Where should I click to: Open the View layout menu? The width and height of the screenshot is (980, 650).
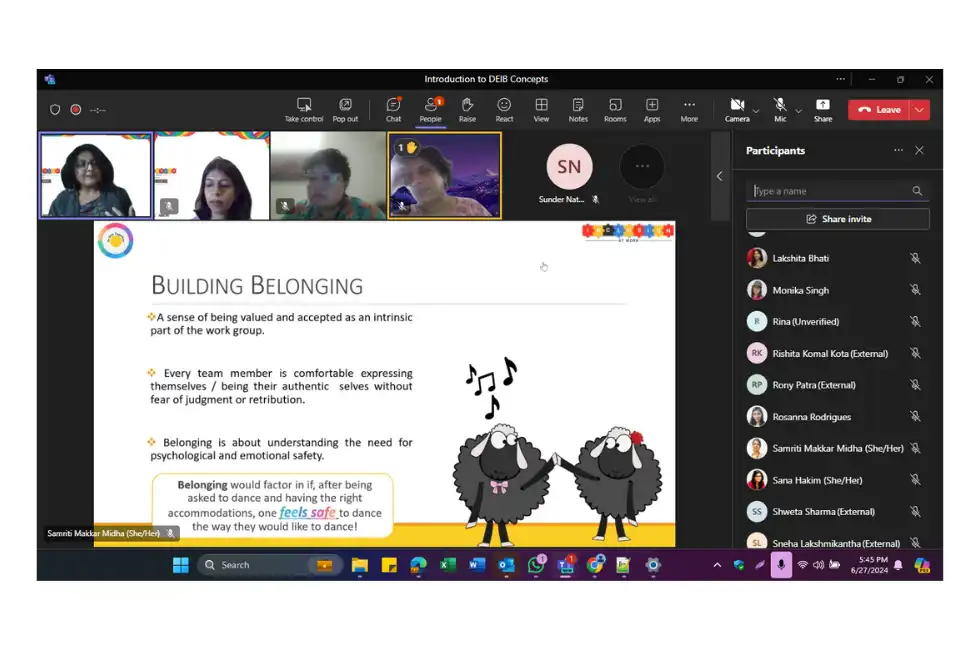tap(541, 108)
